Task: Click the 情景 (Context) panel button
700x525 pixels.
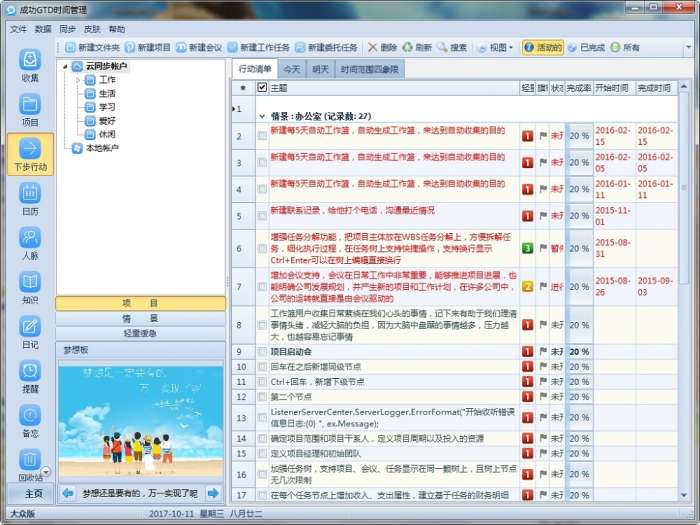Action: 140,318
